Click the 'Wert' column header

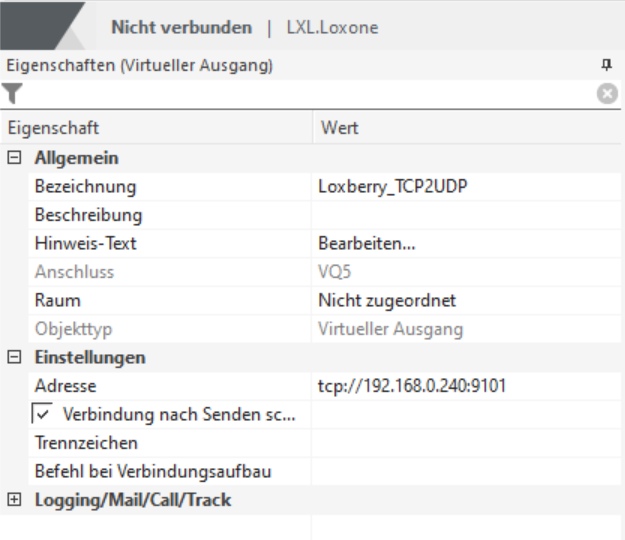point(340,128)
